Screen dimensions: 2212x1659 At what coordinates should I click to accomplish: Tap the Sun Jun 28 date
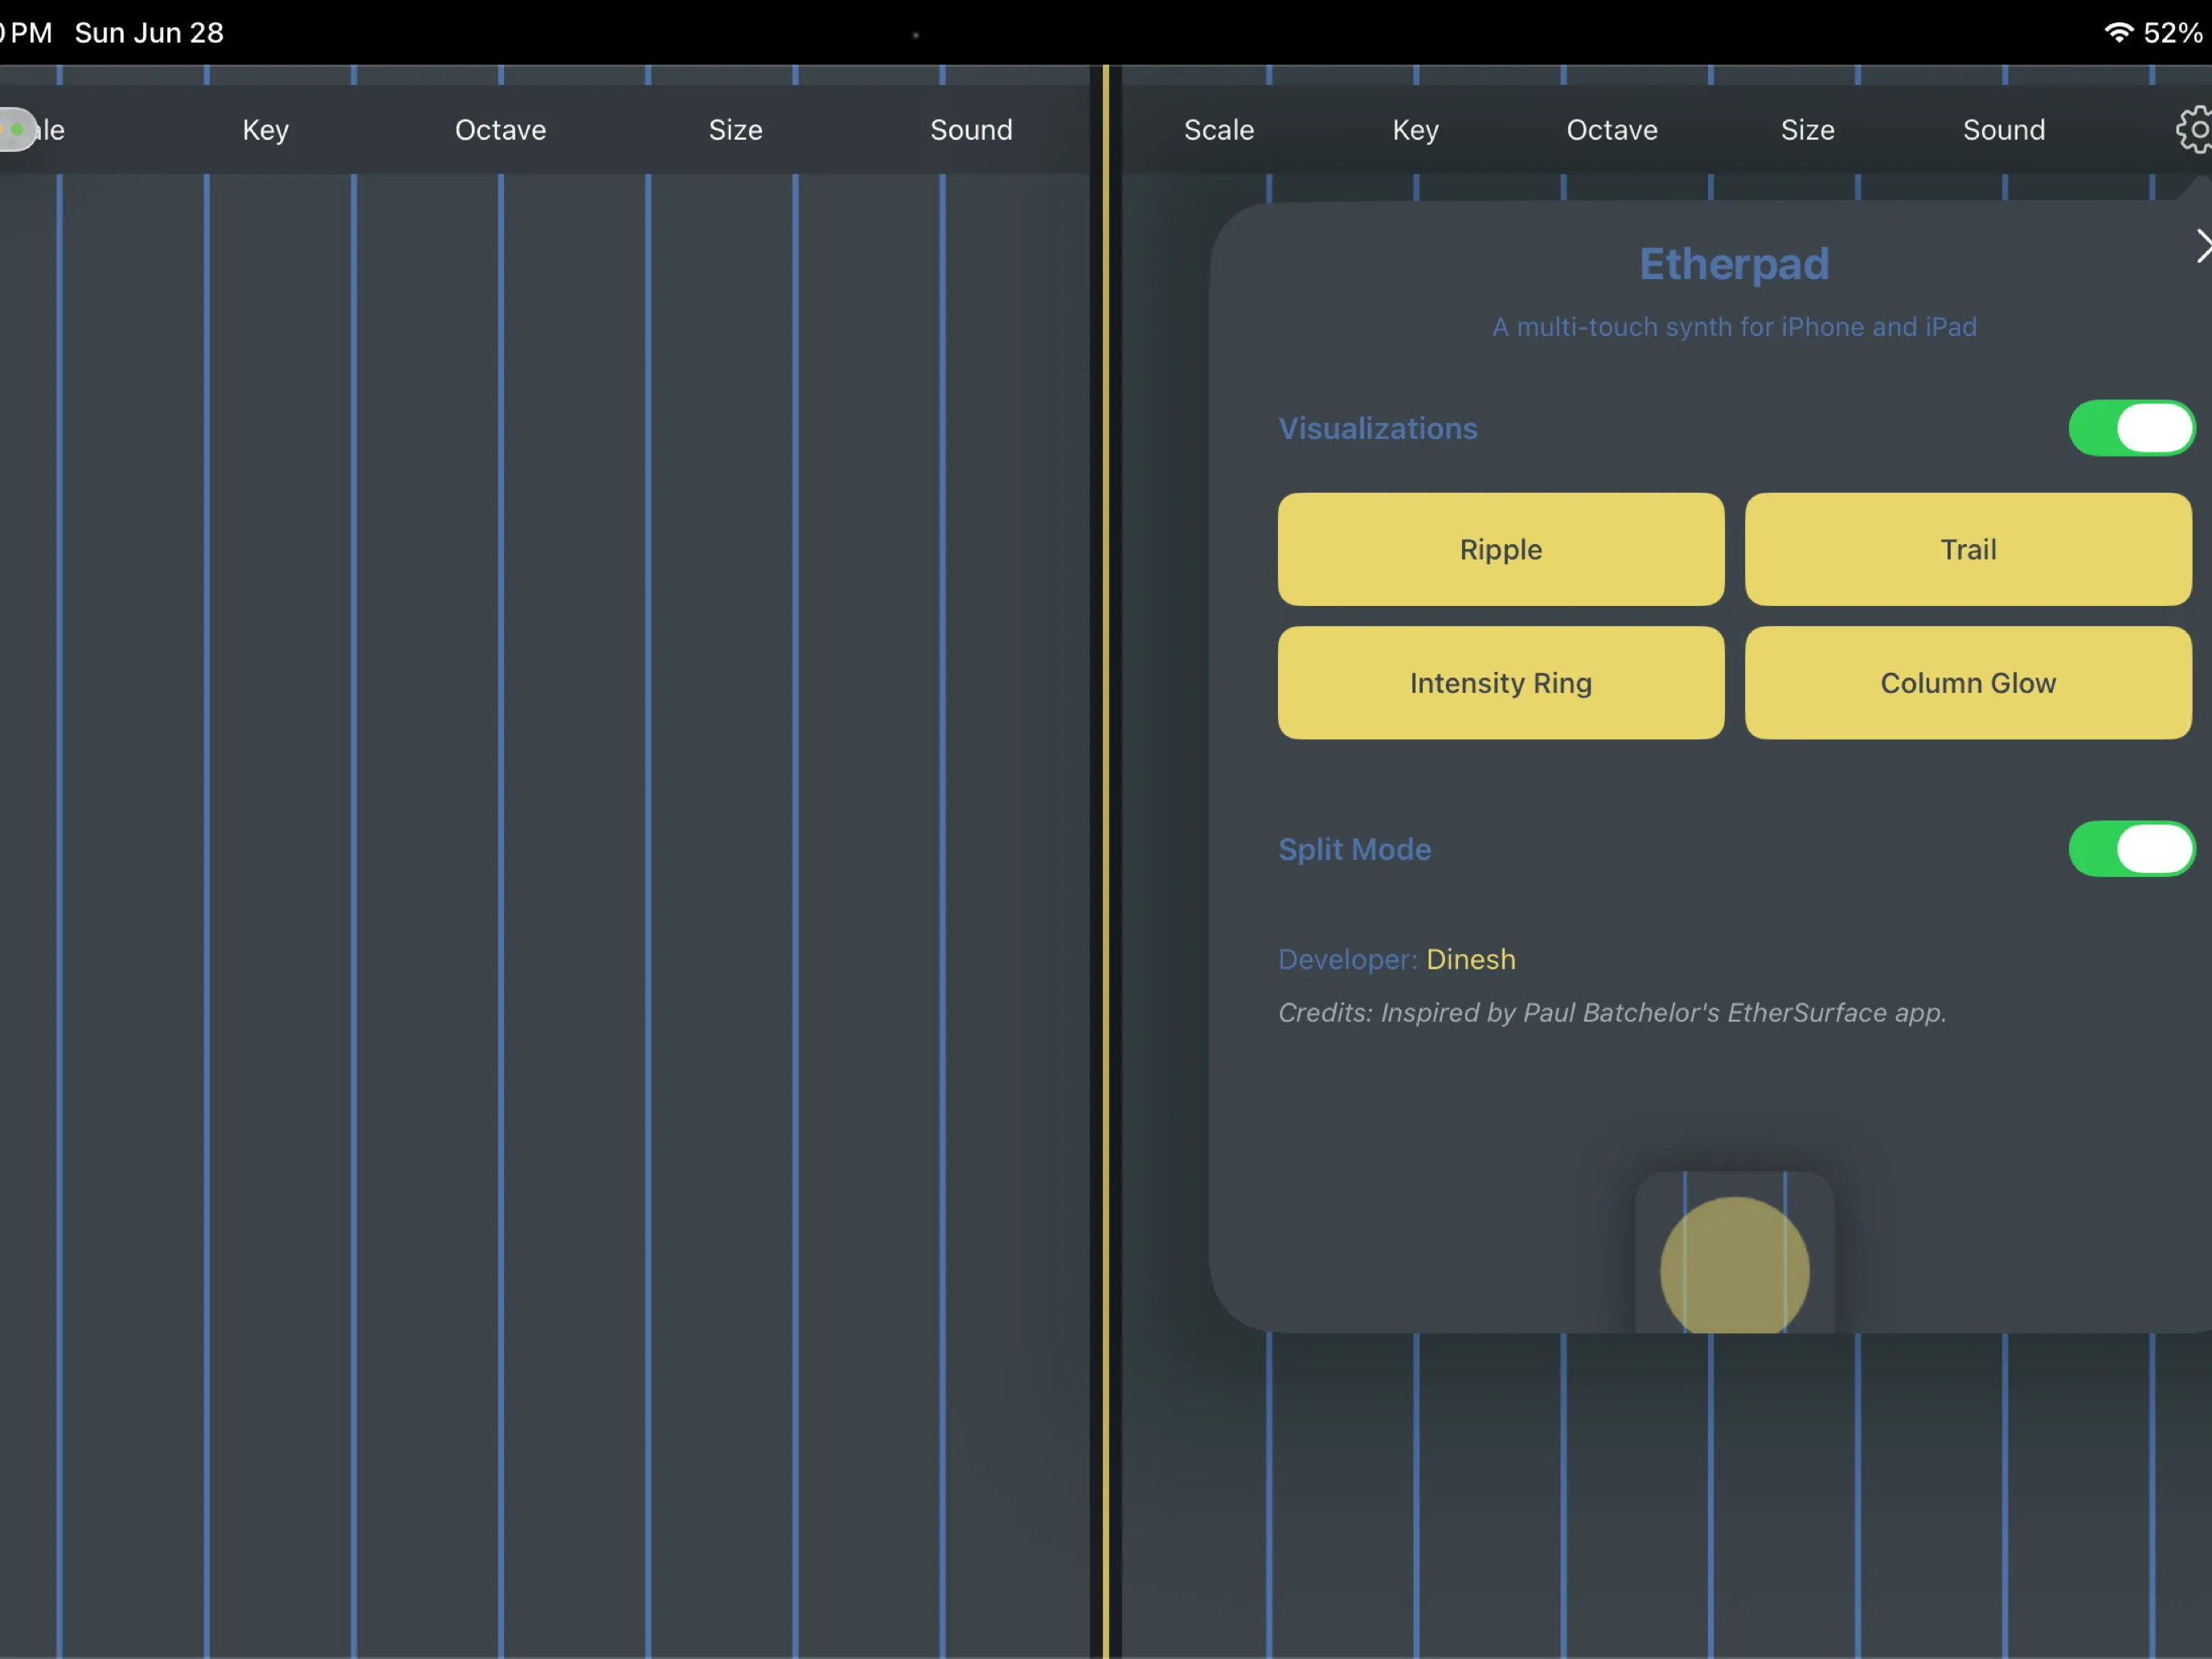[149, 32]
